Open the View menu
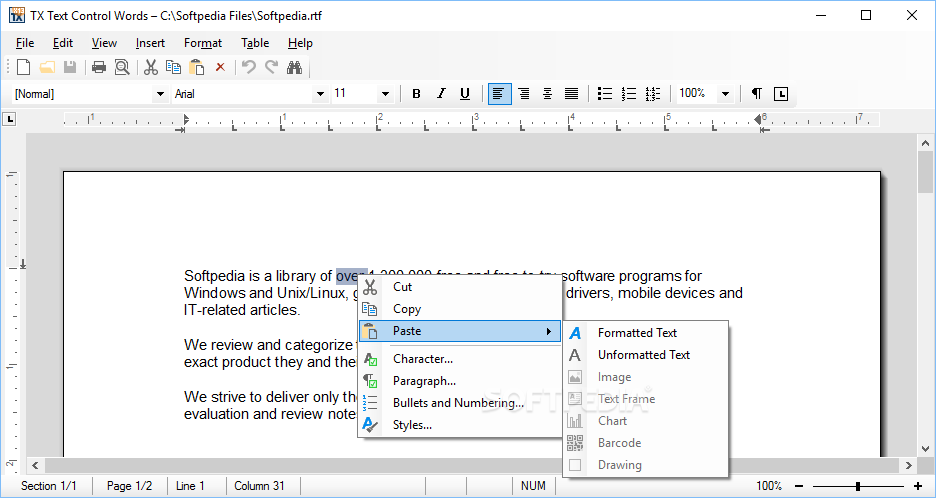The image size is (936, 498). point(104,43)
